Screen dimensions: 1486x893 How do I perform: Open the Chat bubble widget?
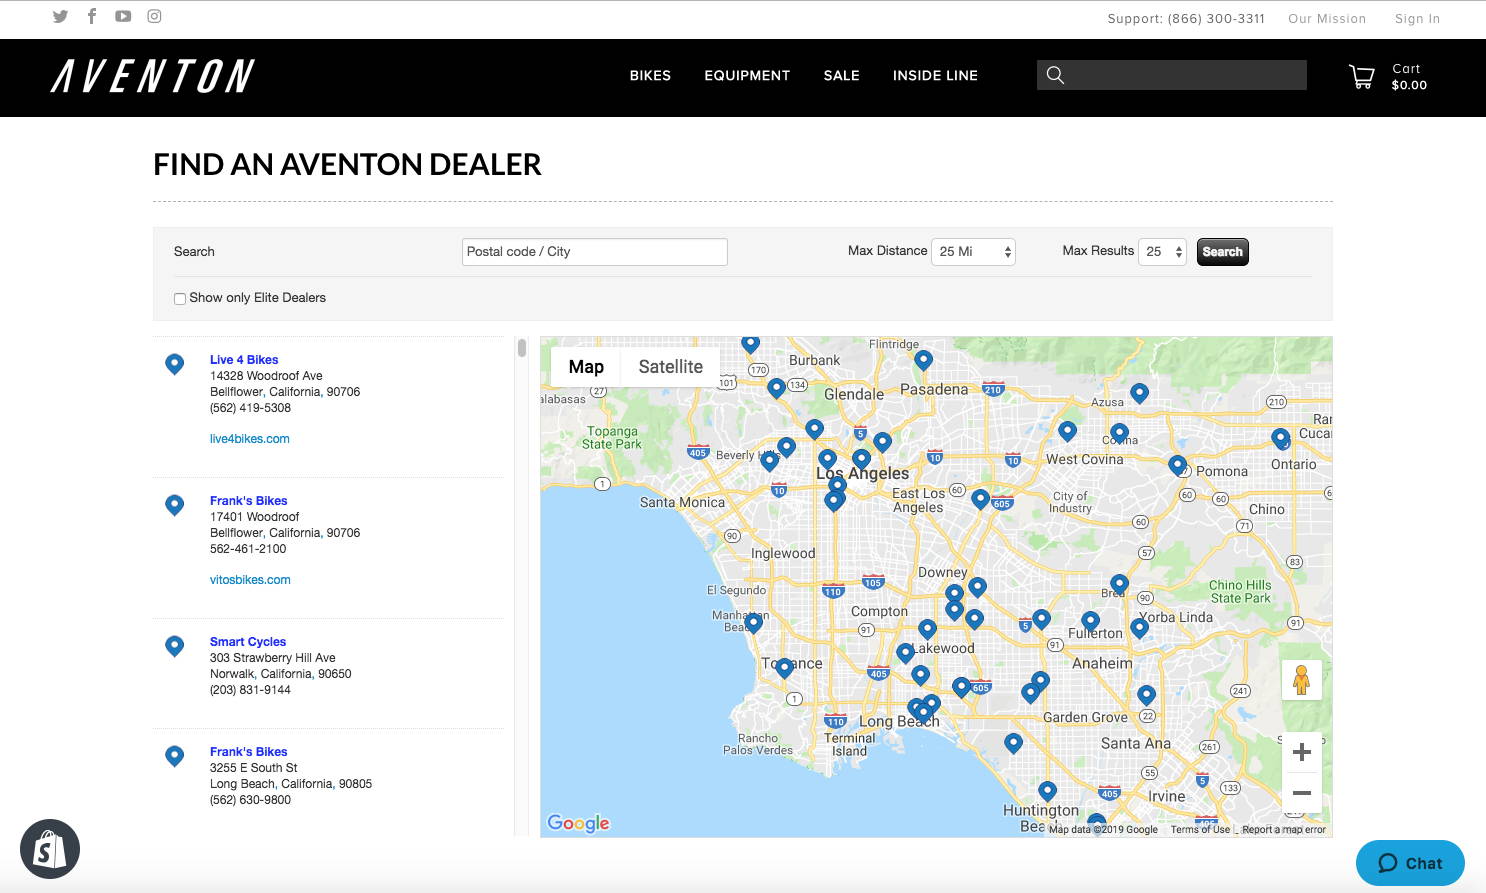click(x=1410, y=863)
